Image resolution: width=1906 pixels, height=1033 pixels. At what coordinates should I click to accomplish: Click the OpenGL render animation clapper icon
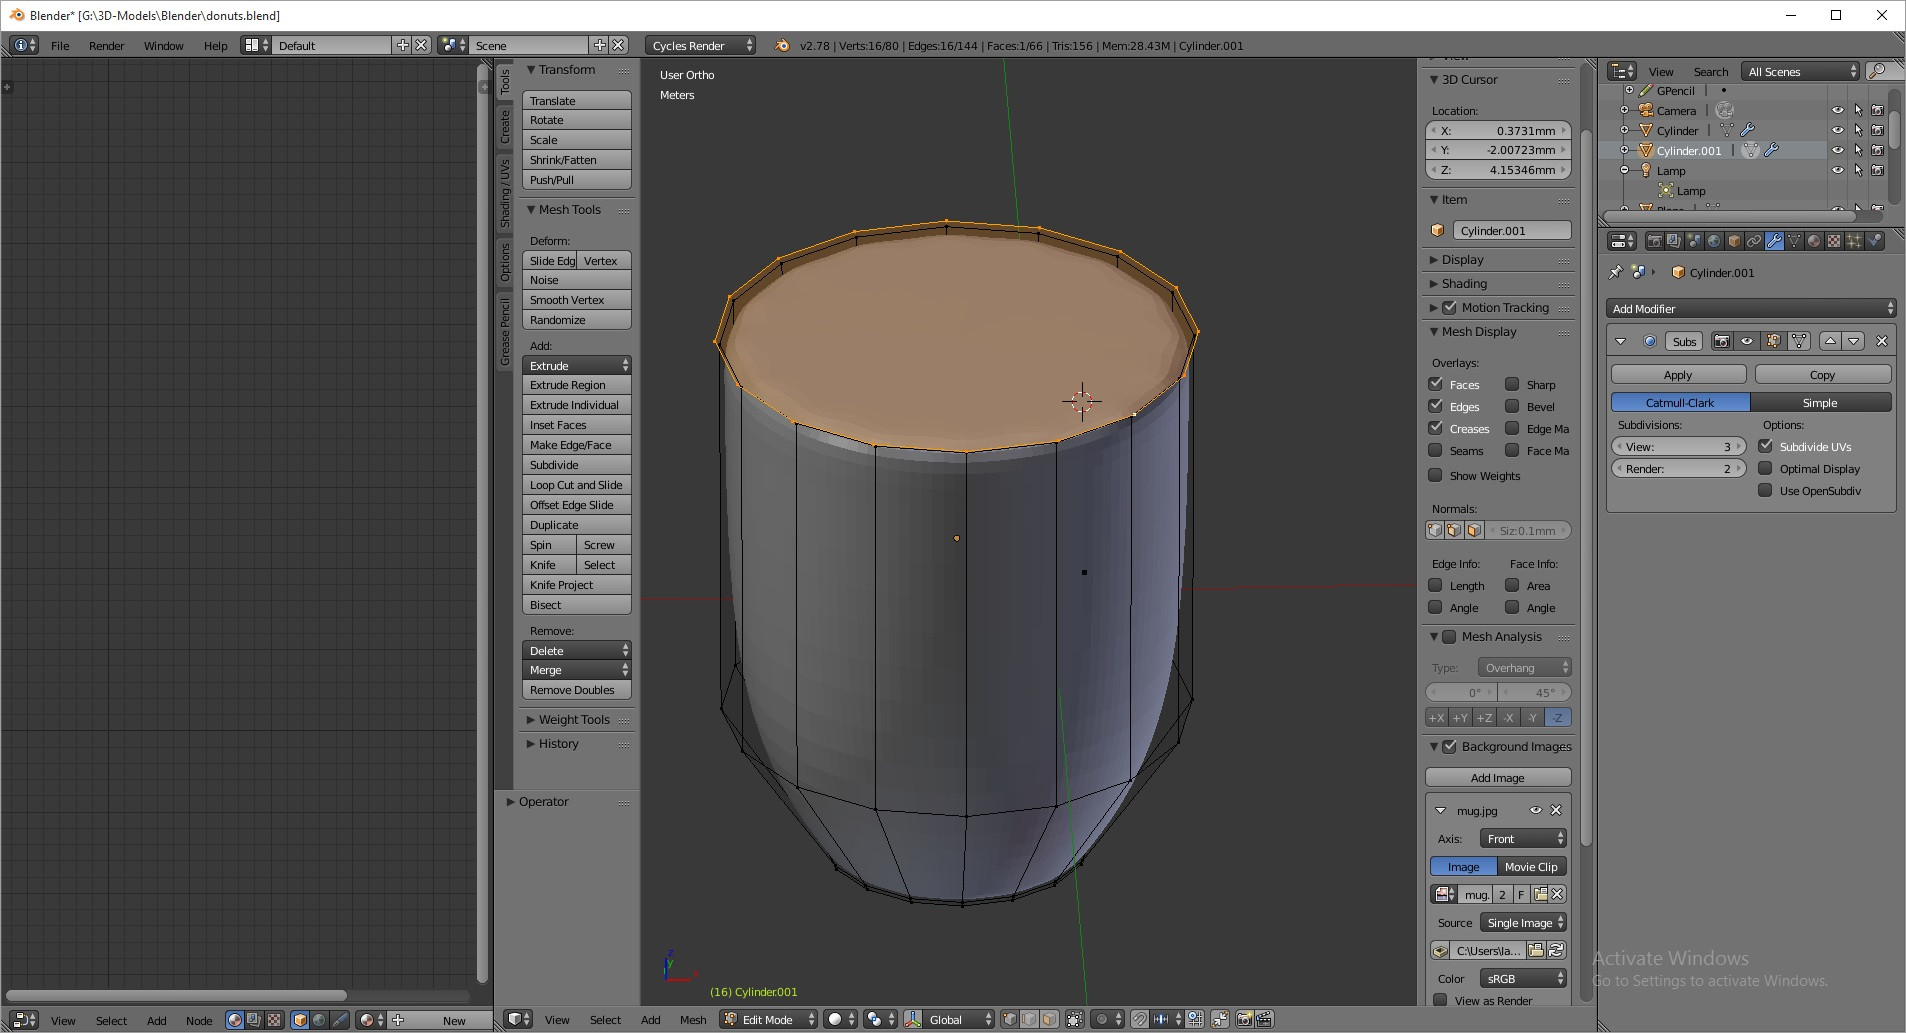click(x=1264, y=1019)
